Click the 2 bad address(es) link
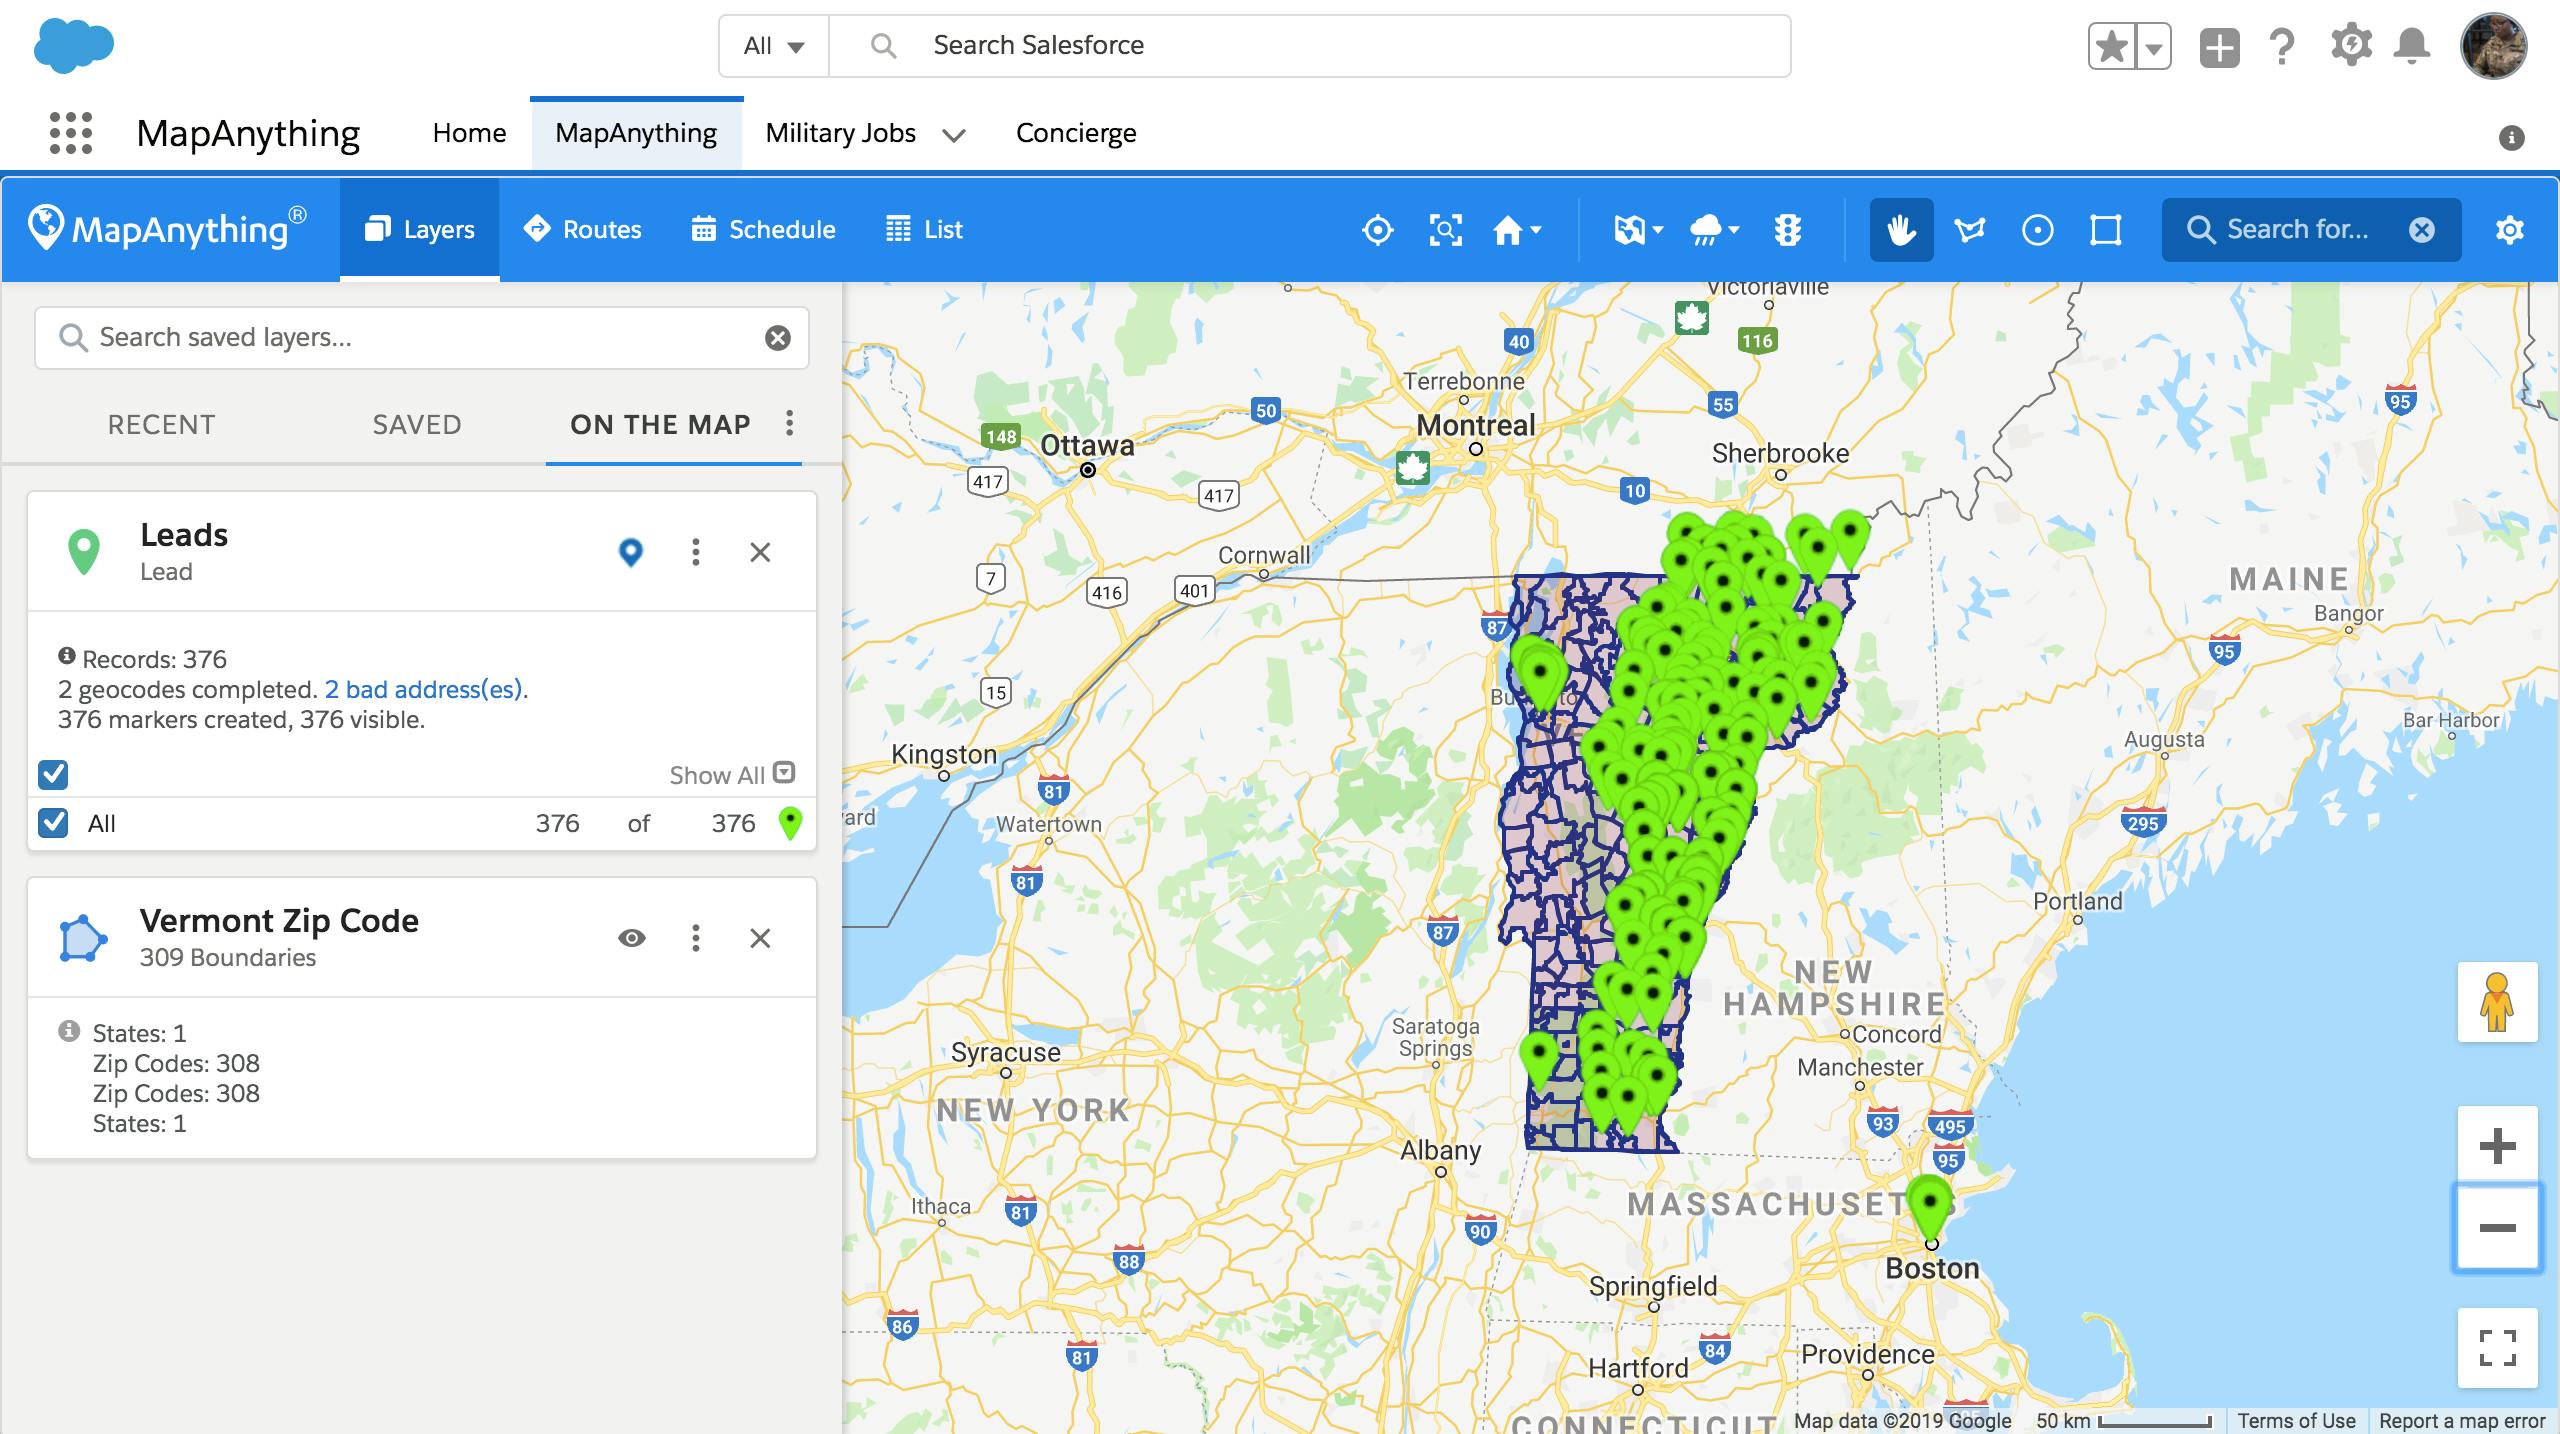This screenshot has width=2560, height=1434. tap(424, 689)
